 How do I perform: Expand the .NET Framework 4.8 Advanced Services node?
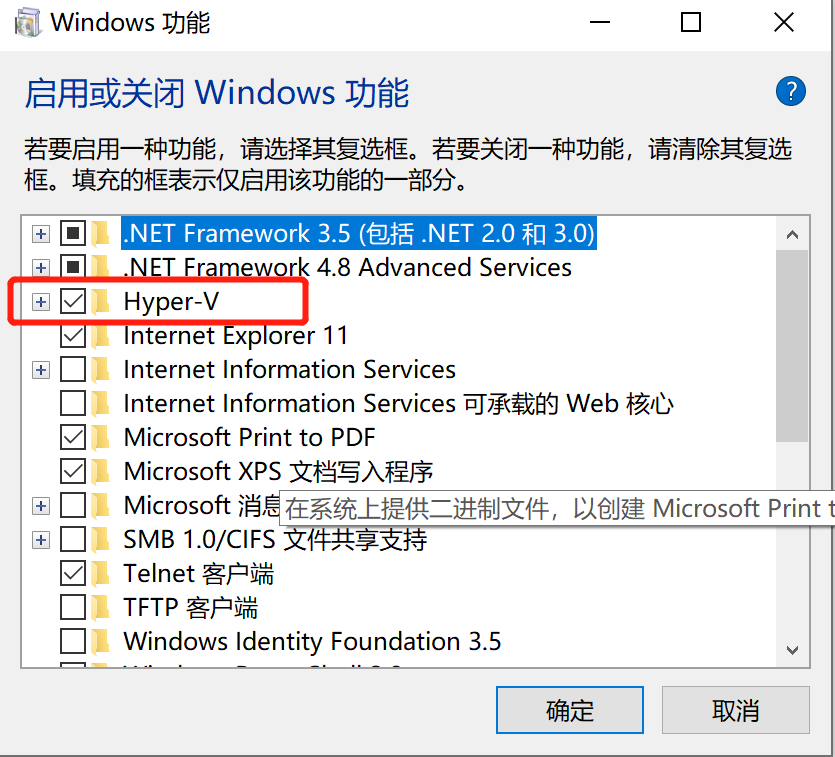click(x=40, y=267)
